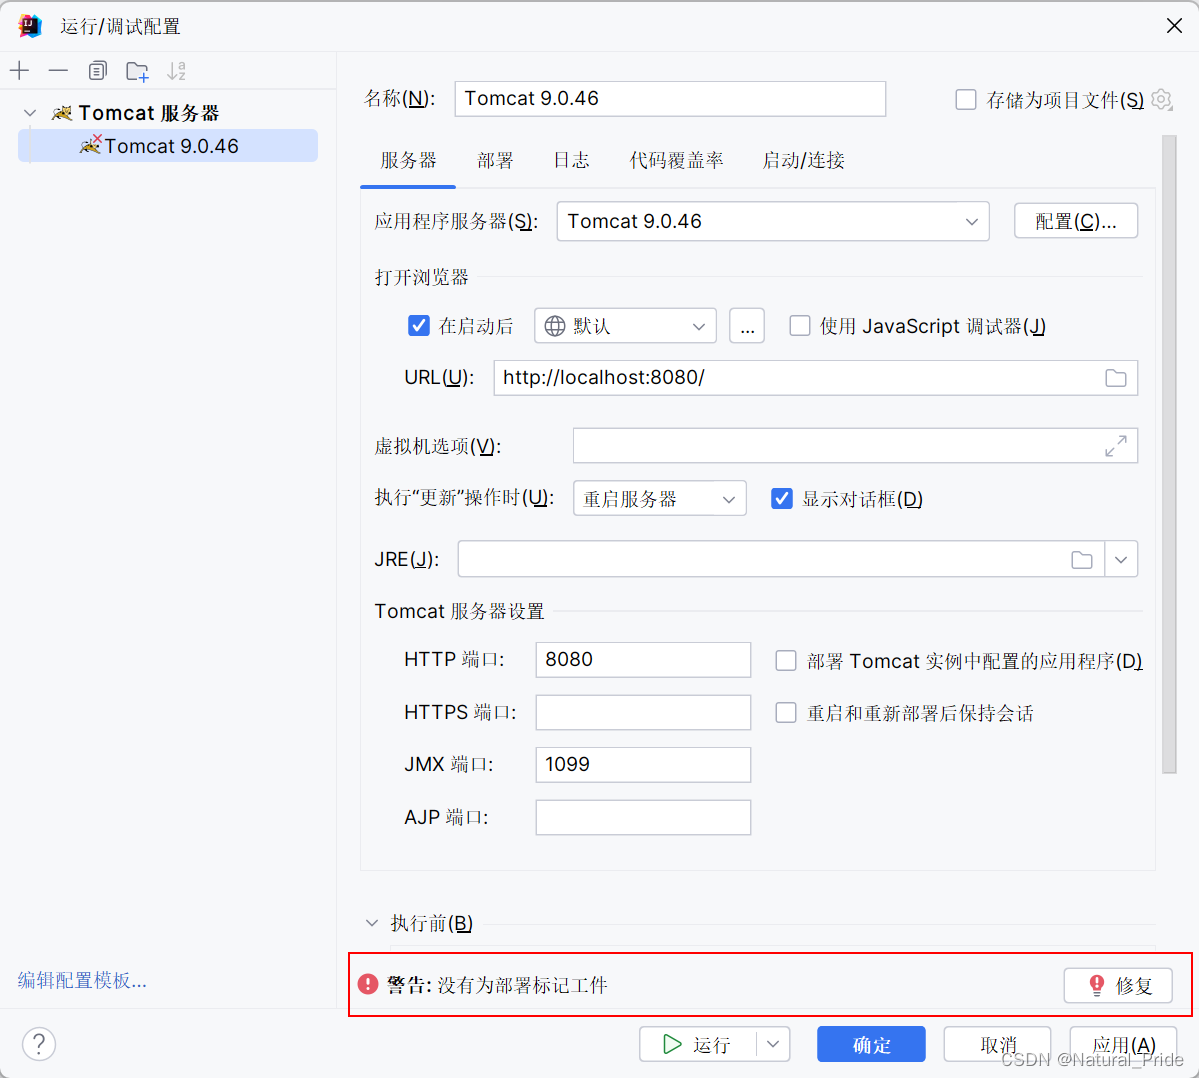1199x1078 pixels.
Task: Add a new run configuration
Action: [20, 71]
